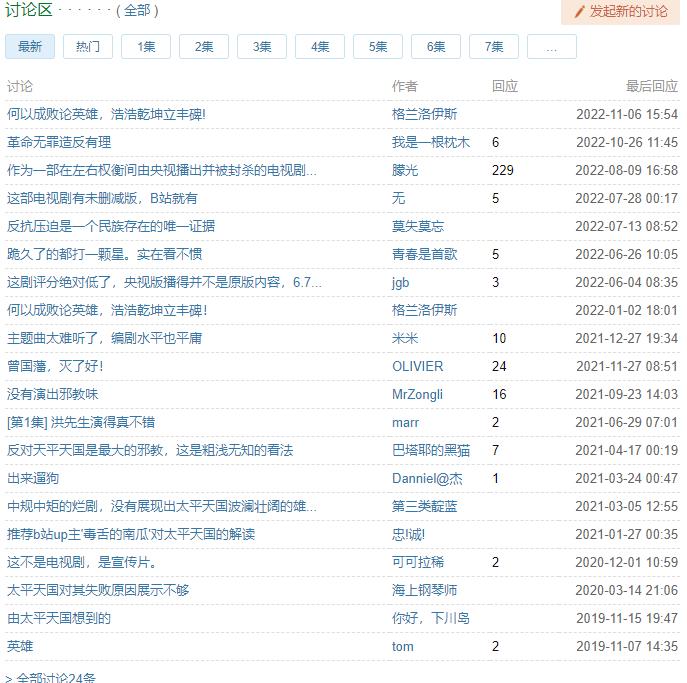This screenshot has height=683, width=687.
Task: View author profile 我是一根枕木
Action: 430,143
